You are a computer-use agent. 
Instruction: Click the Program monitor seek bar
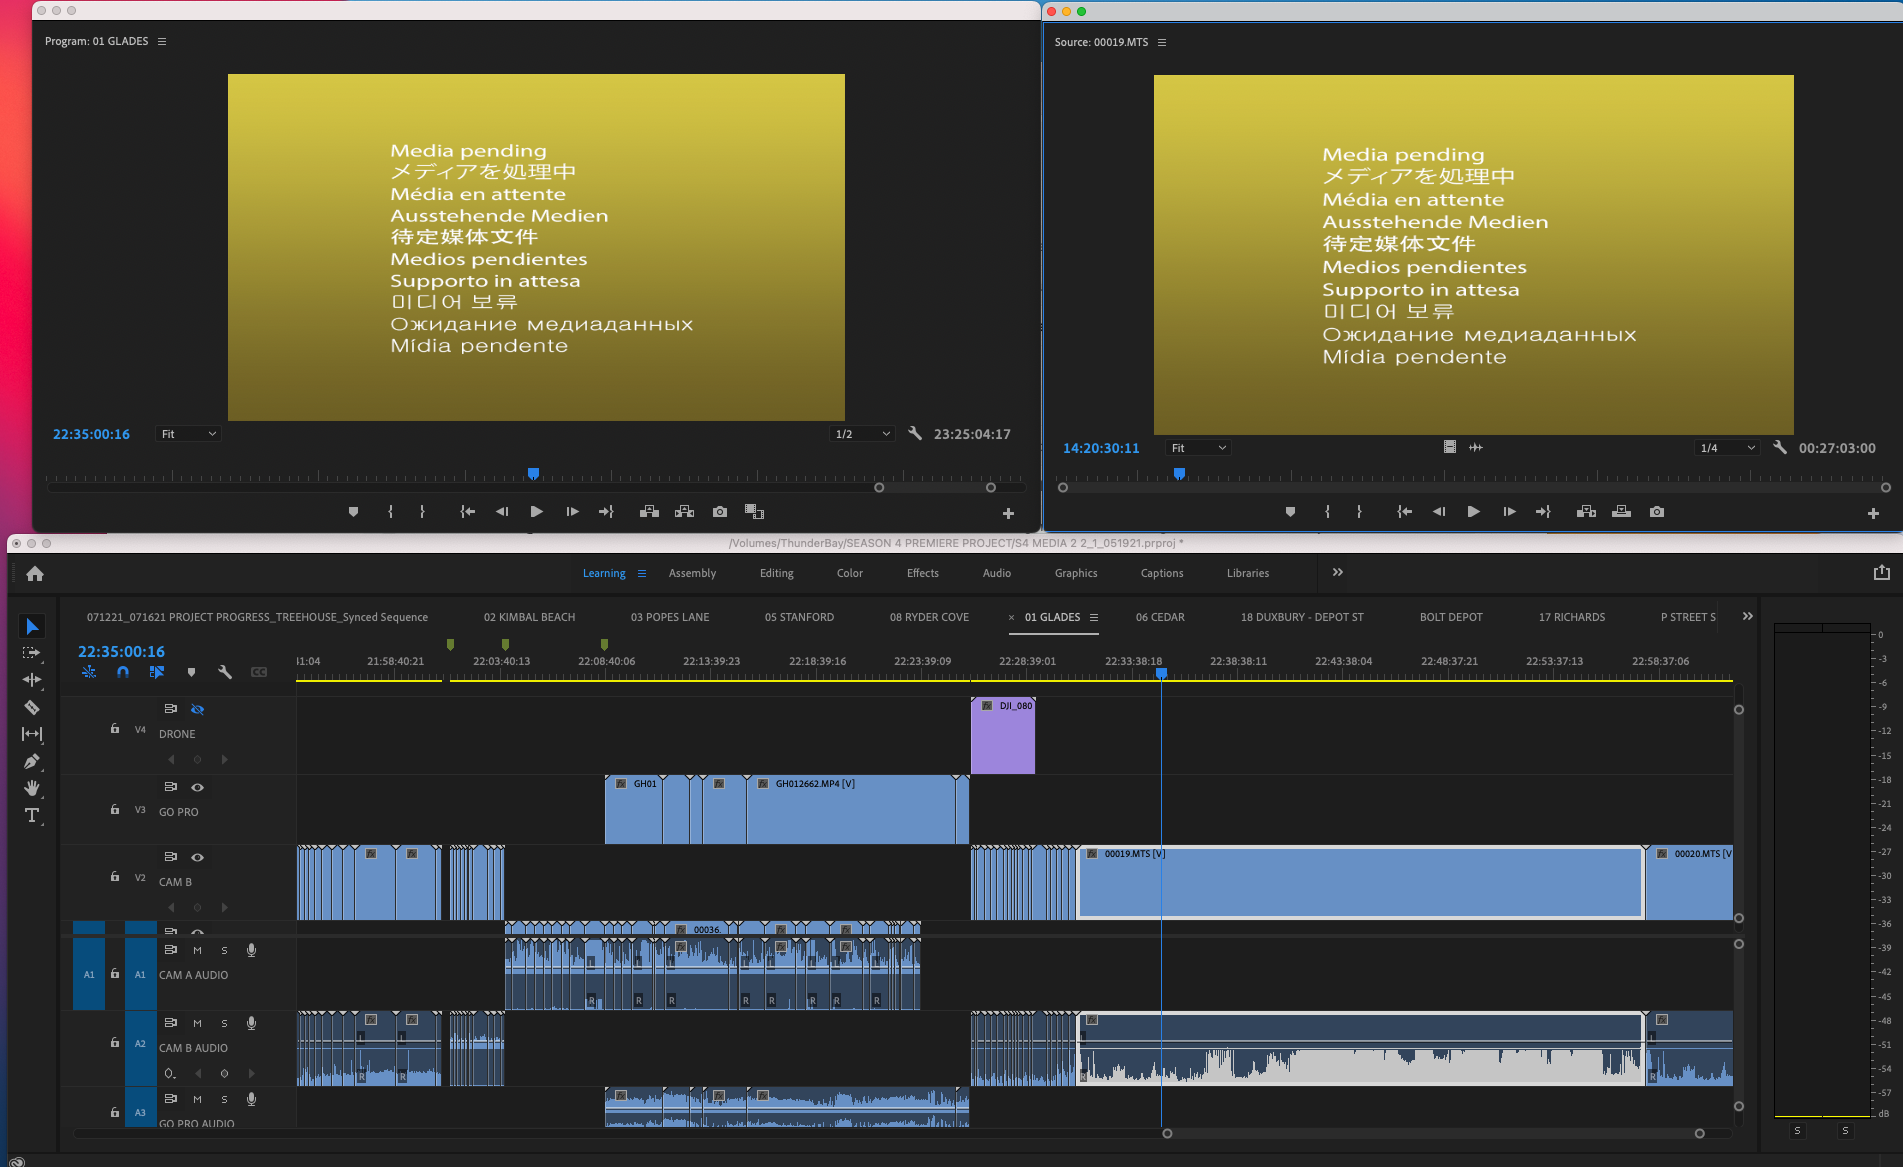533,474
